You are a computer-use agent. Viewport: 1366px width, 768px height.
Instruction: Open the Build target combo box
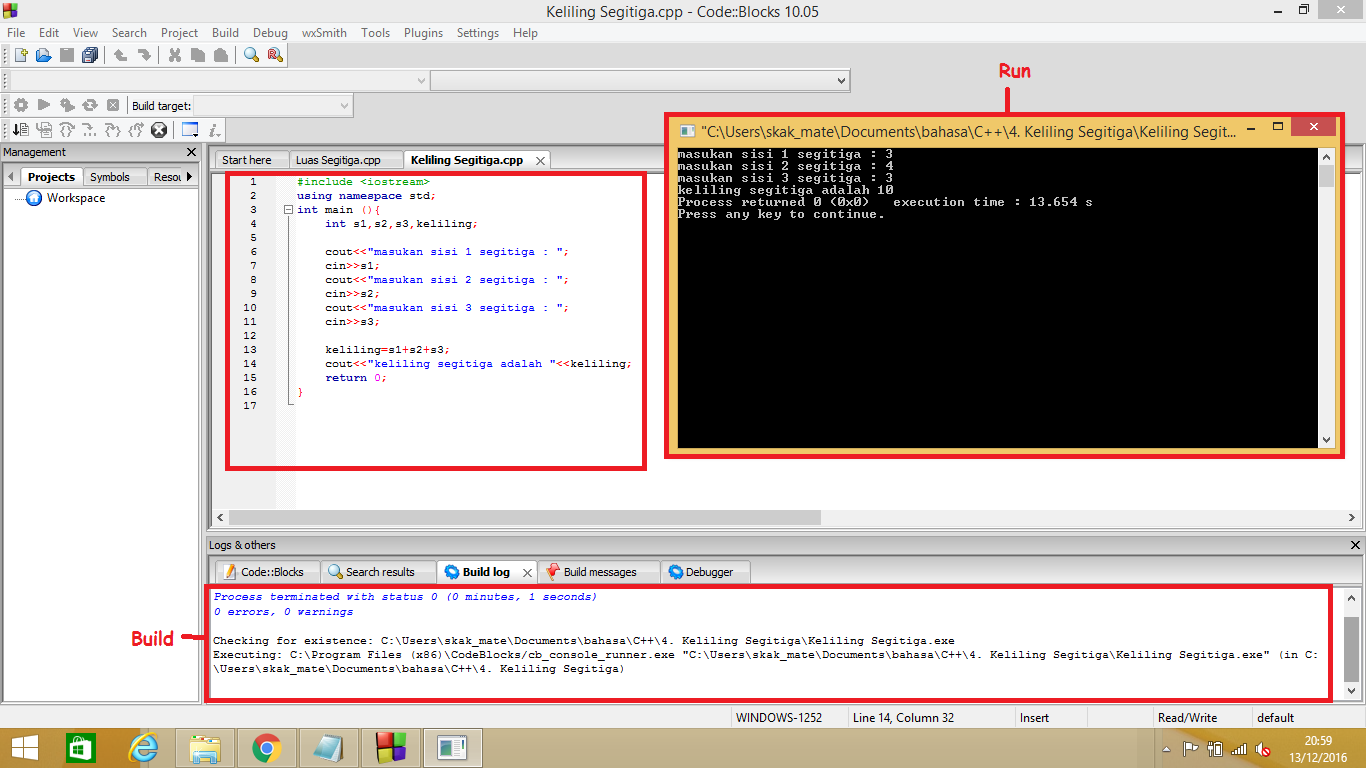pyautogui.click(x=273, y=105)
